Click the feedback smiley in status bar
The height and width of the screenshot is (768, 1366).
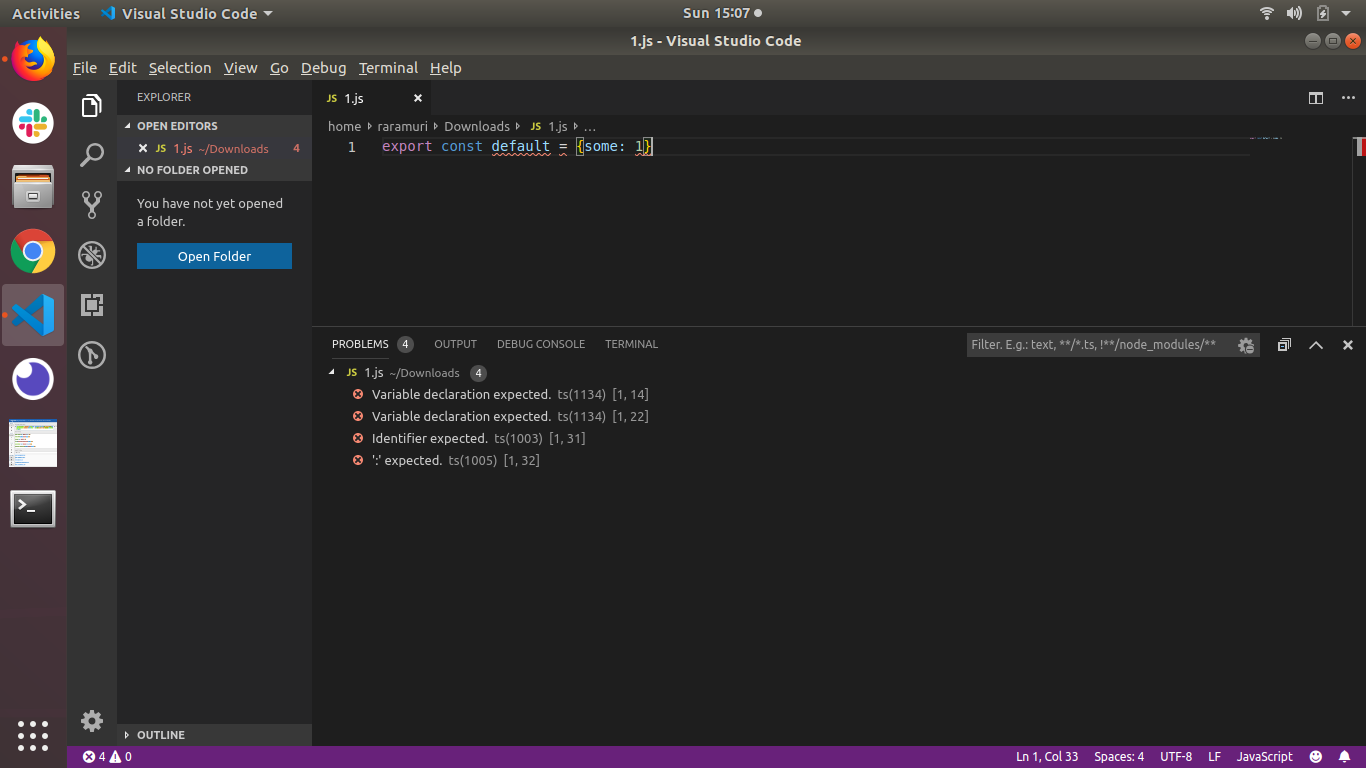click(1316, 757)
